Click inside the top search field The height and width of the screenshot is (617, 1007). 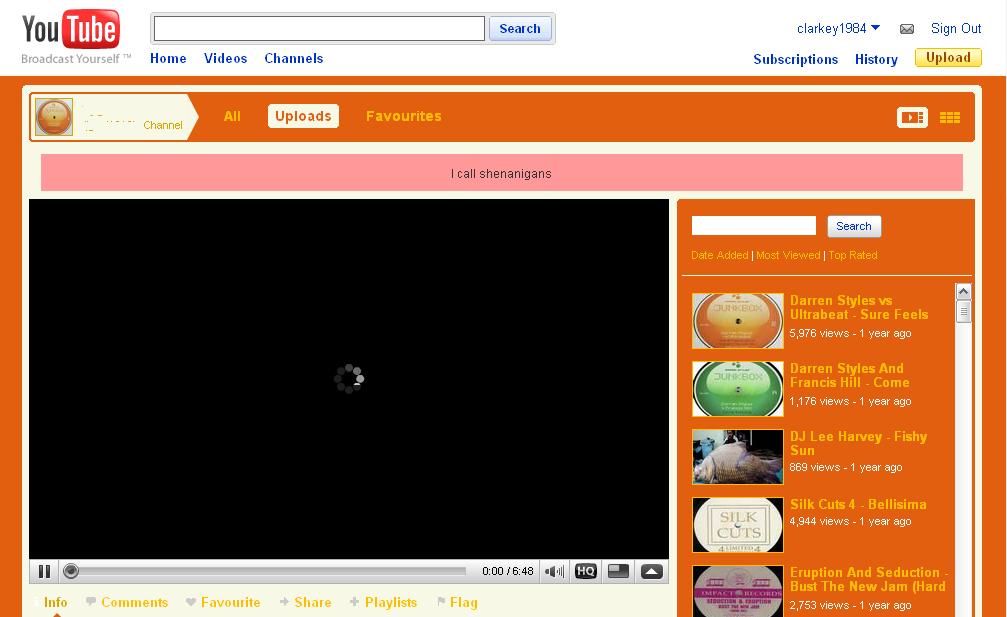[319, 28]
